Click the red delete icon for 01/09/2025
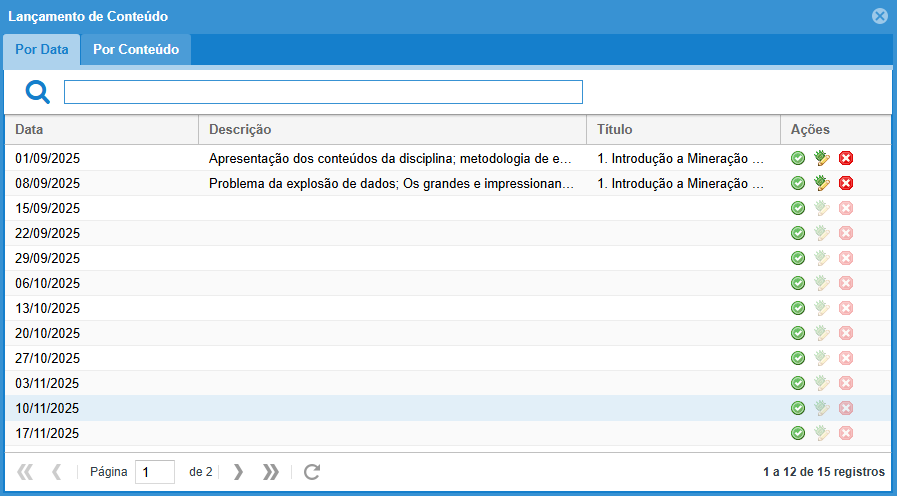 pos(846,158)
